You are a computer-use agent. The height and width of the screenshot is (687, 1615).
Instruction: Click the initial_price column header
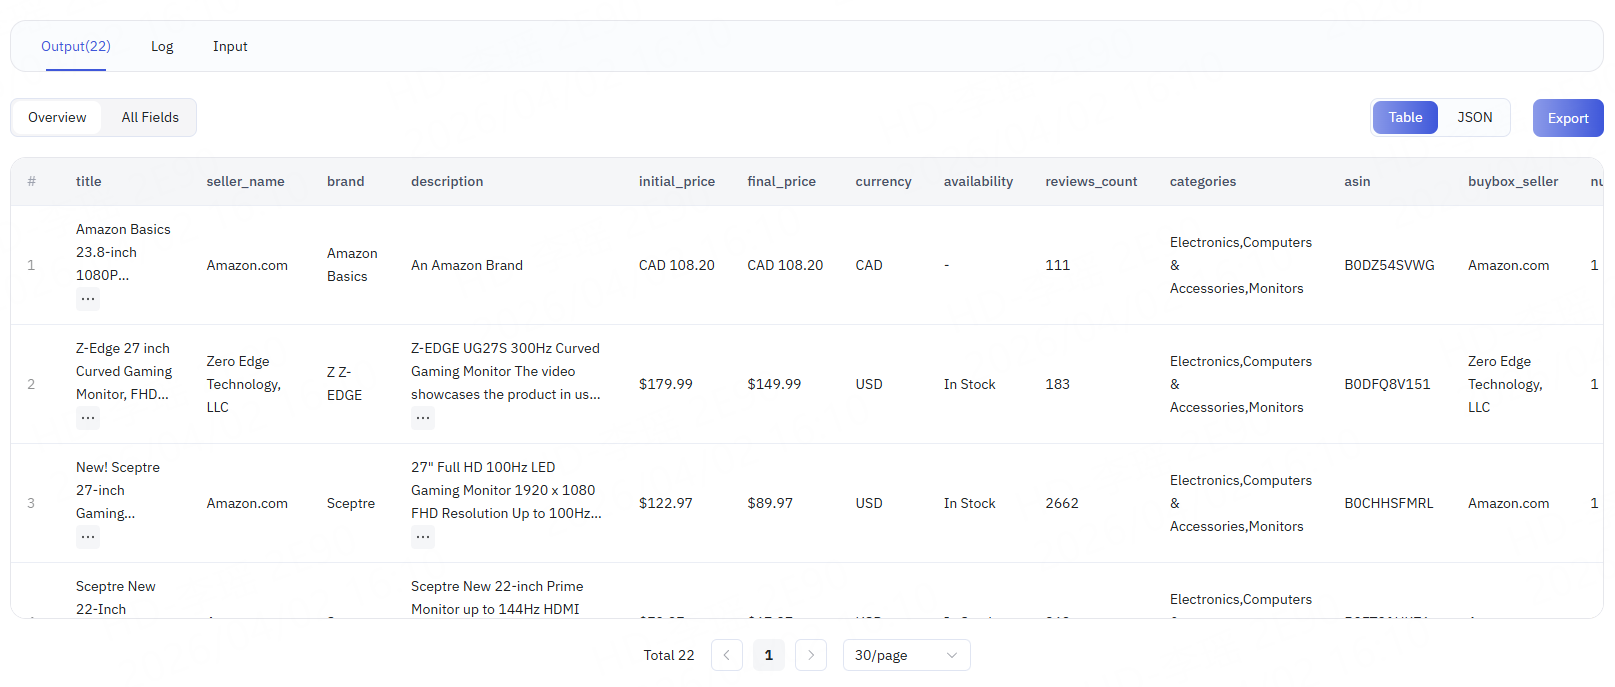click(x=677, y=181)
